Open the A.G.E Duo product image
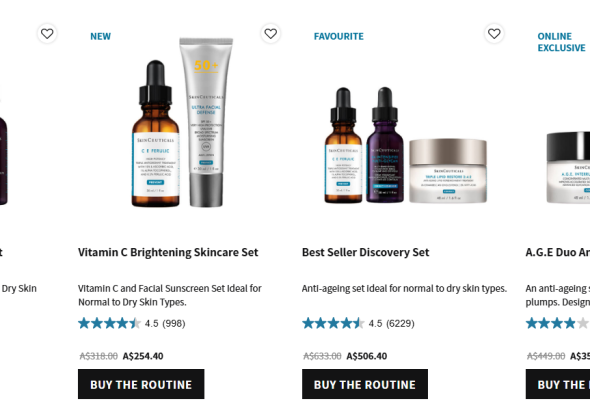590x410 pixels. (568, 167)
